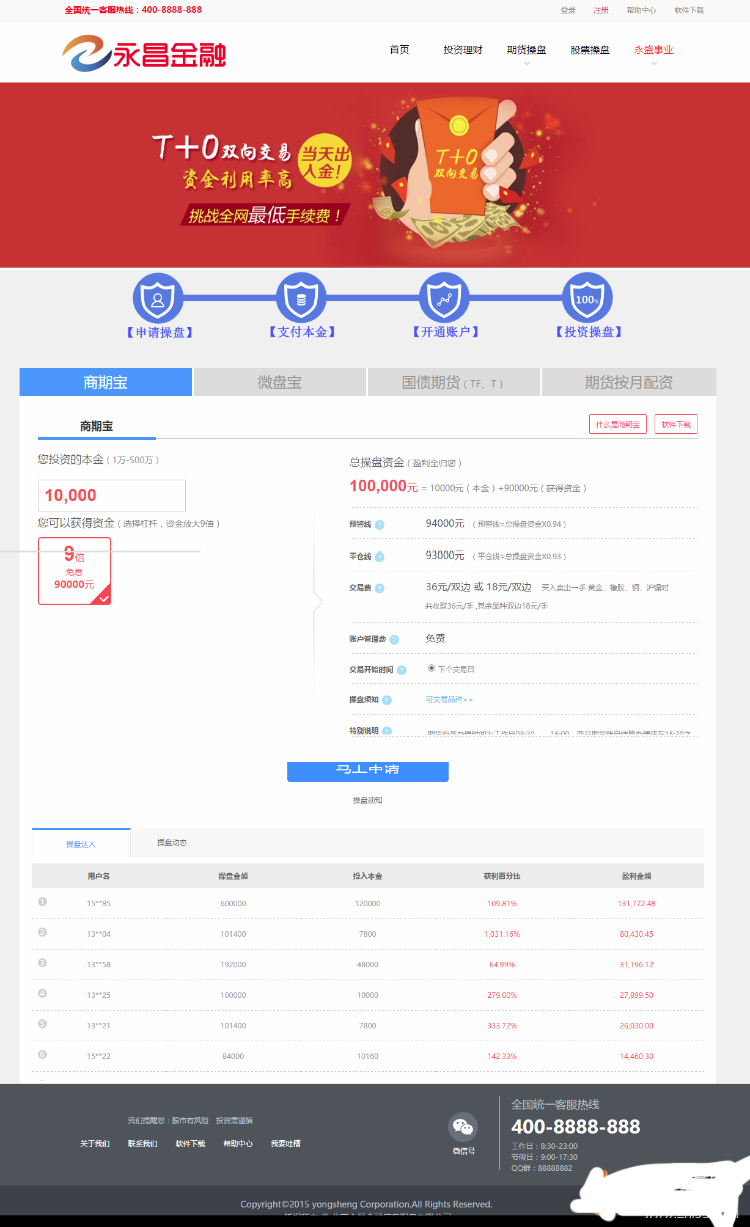Click the 投资操盘 100% shield icon
The height and width of the screenshot is (1227, 750).
coord(587,297)
